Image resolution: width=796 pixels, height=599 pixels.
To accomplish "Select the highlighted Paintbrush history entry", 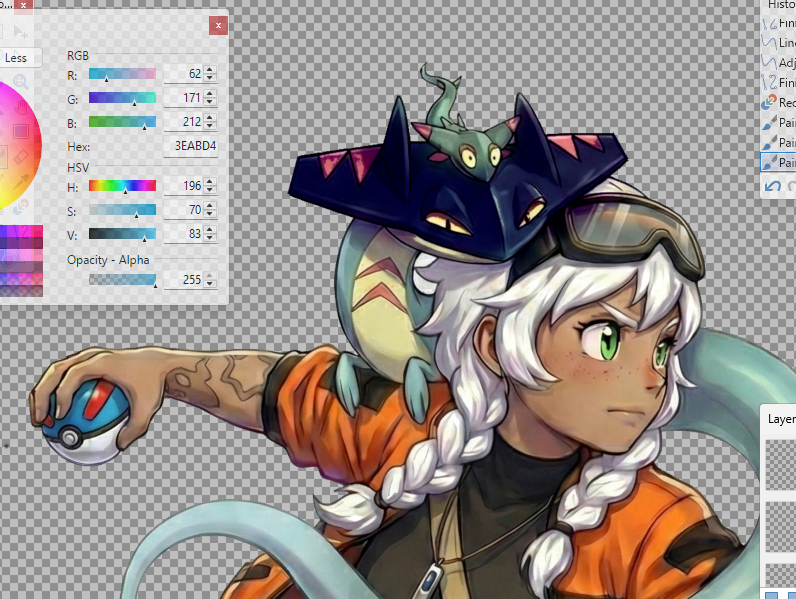I will [x=778, y=162].
